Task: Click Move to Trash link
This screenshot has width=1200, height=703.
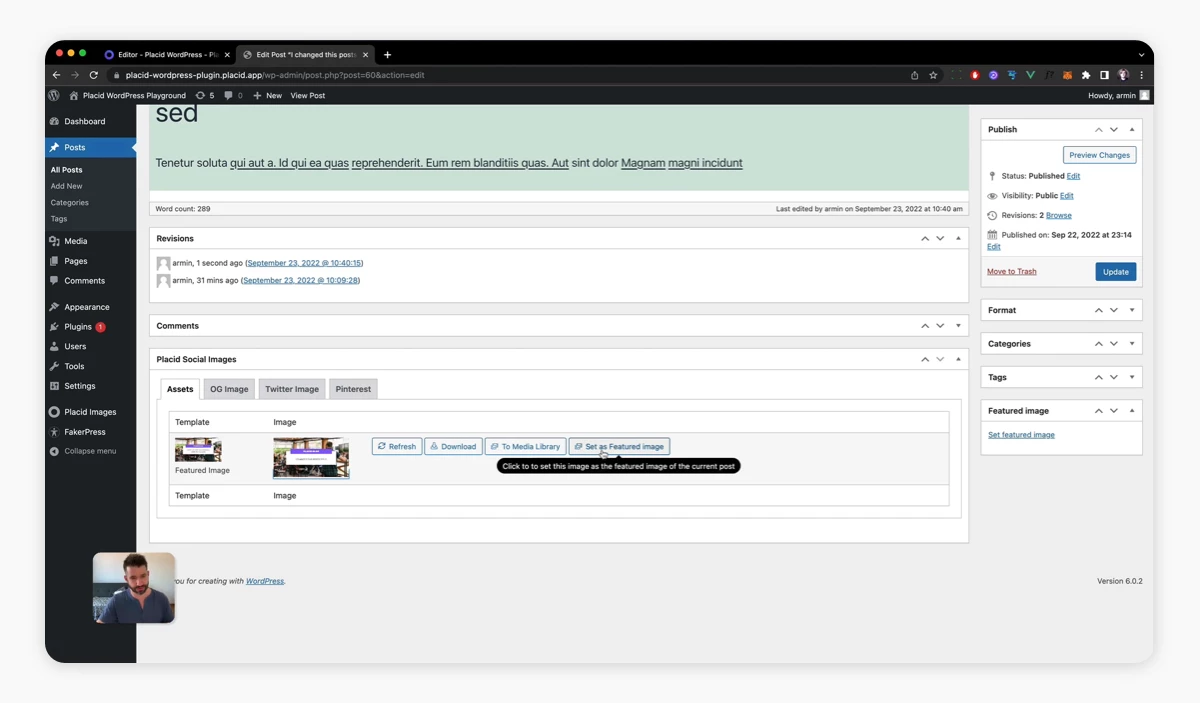Action: [1012, 272]
